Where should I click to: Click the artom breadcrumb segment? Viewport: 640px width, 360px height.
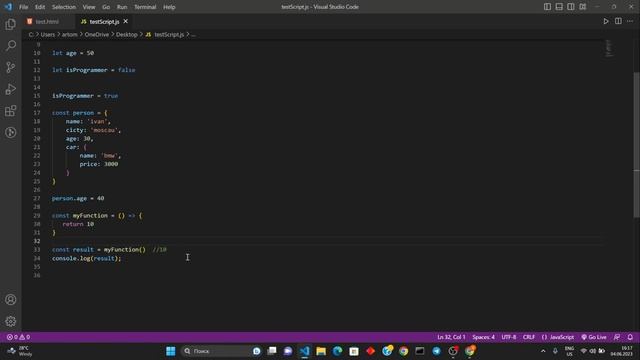pyautogui.click(x=69, y=35)
